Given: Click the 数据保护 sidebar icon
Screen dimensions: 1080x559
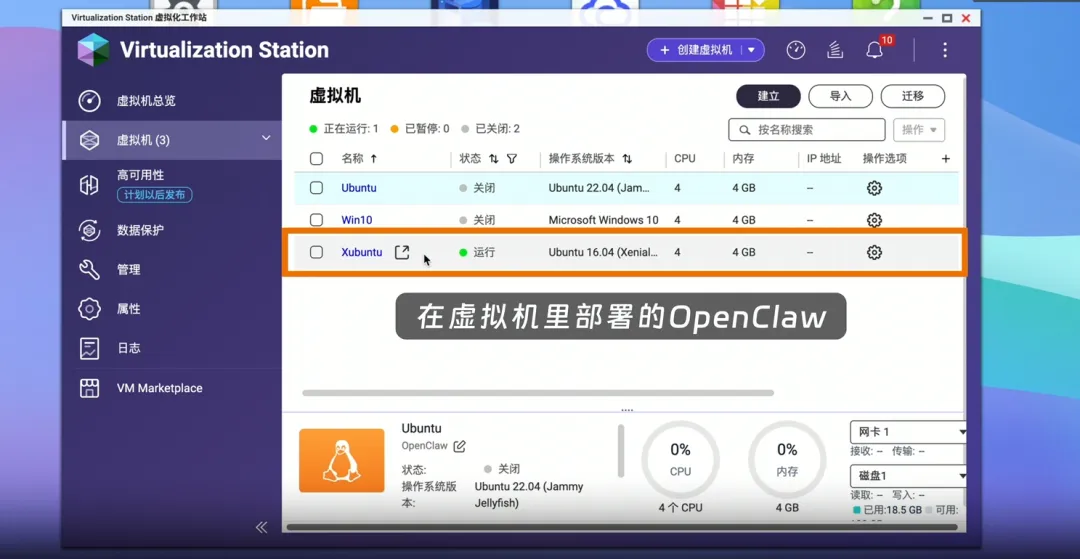Looking at the screenshot, I should tap(90, 231).
